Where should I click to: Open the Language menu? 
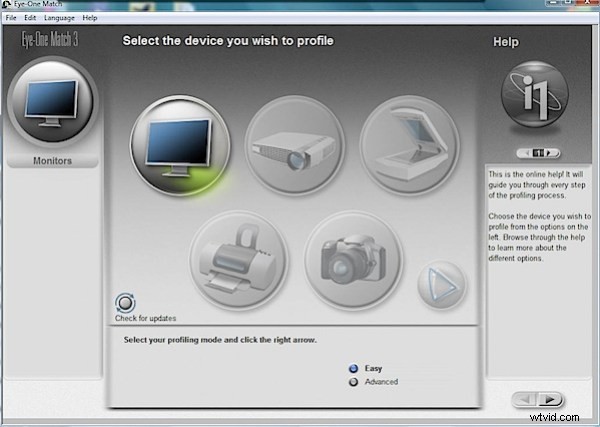(59, 18)
